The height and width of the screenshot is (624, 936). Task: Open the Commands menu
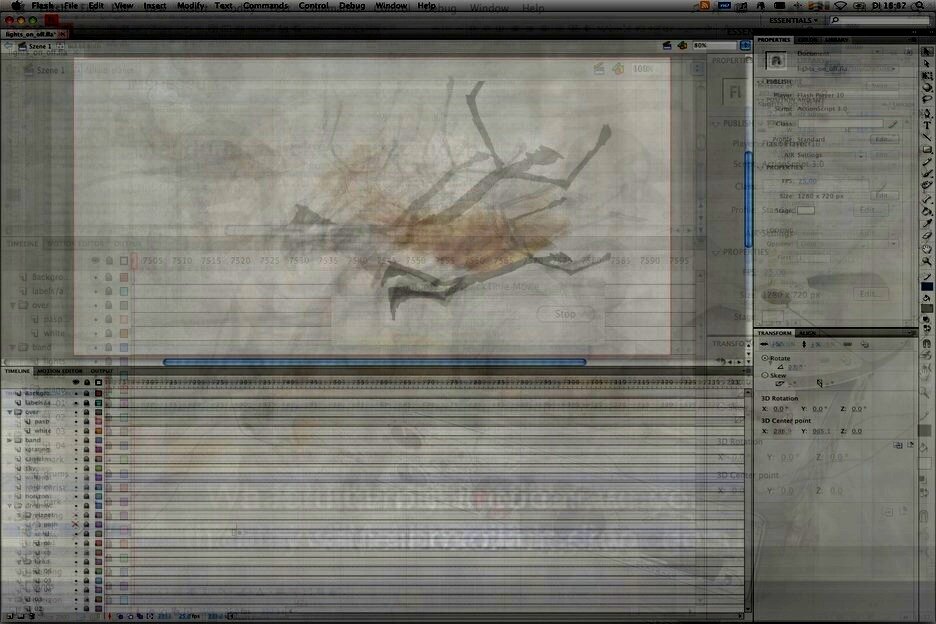(x=266, y=6)
